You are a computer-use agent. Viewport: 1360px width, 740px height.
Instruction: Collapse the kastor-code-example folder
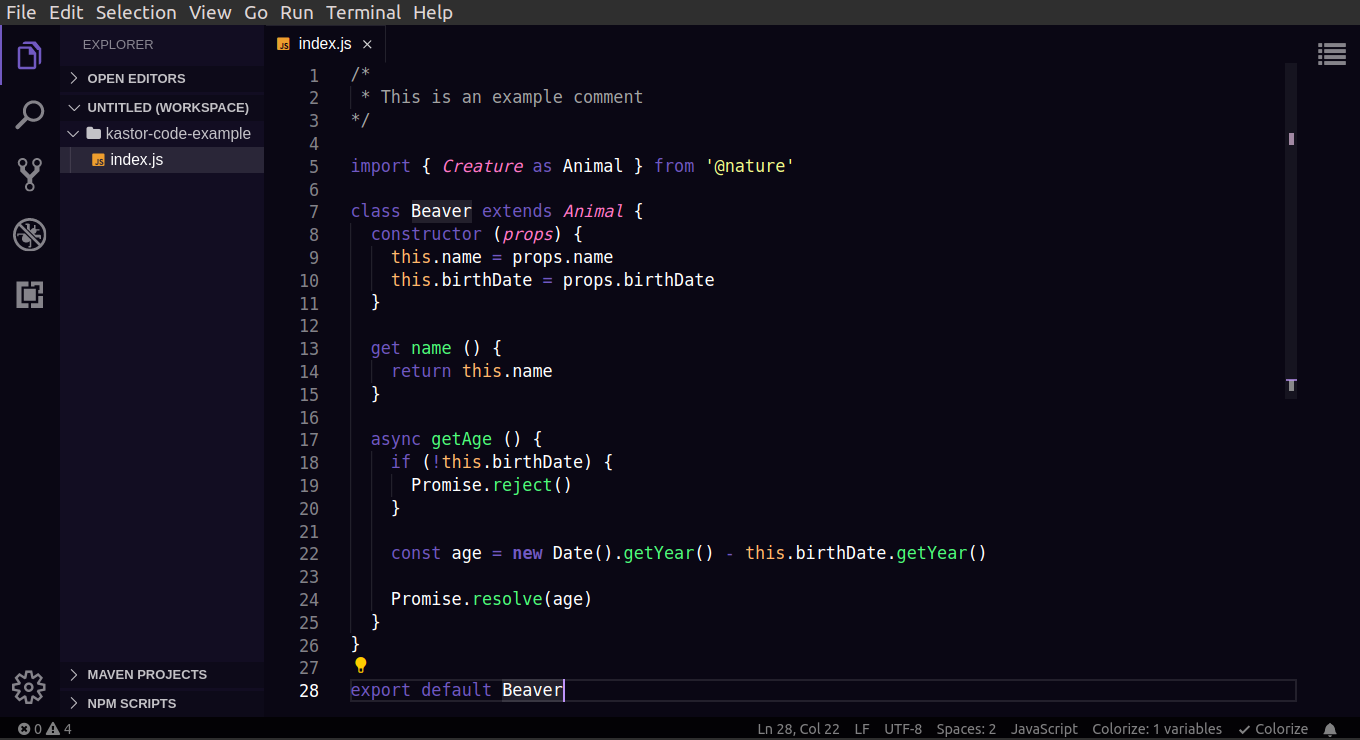[73, 133]
